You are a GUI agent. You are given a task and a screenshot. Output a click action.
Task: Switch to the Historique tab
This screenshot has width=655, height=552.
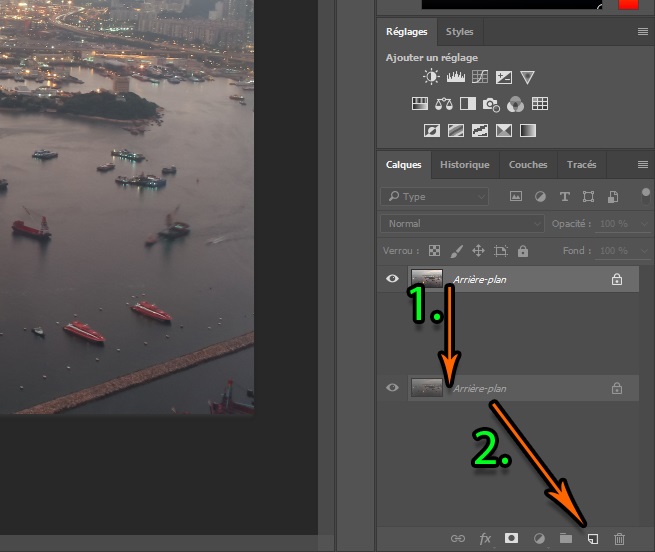[465, 165]
